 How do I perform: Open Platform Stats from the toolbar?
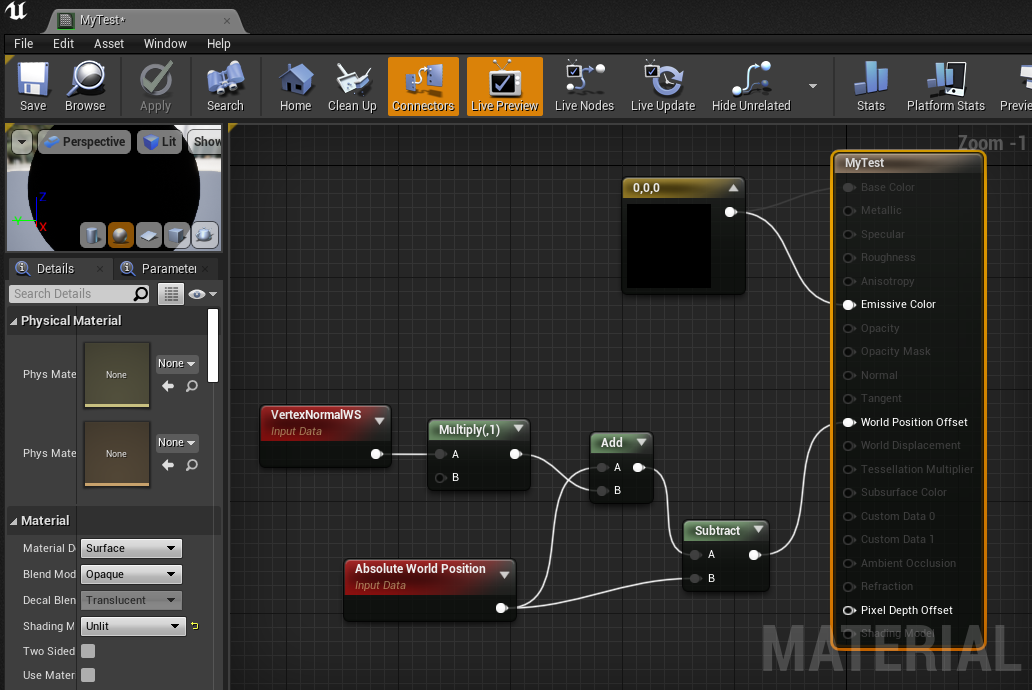pos(945,86)
